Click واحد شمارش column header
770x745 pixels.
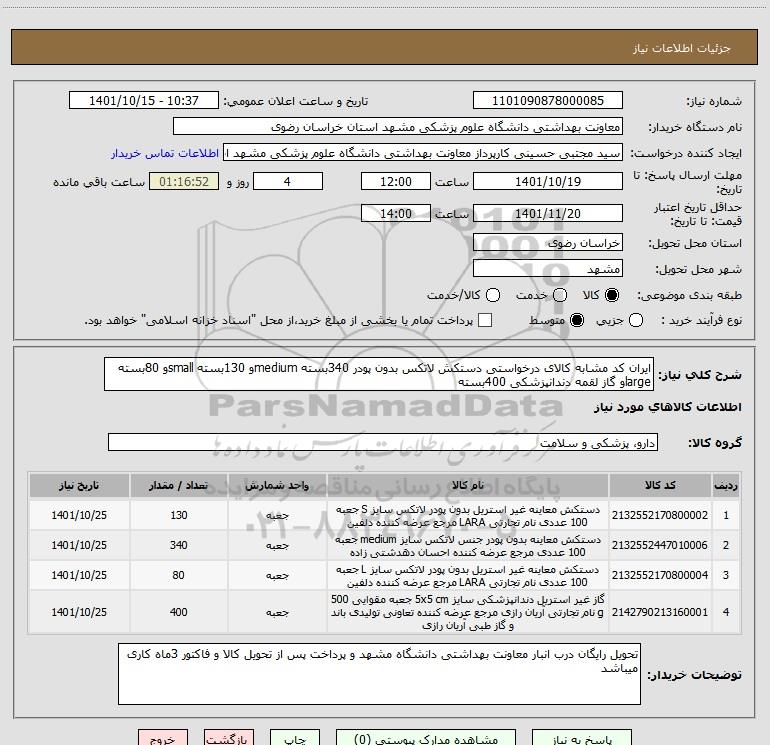pyautogui.click(x=277, y=485)
